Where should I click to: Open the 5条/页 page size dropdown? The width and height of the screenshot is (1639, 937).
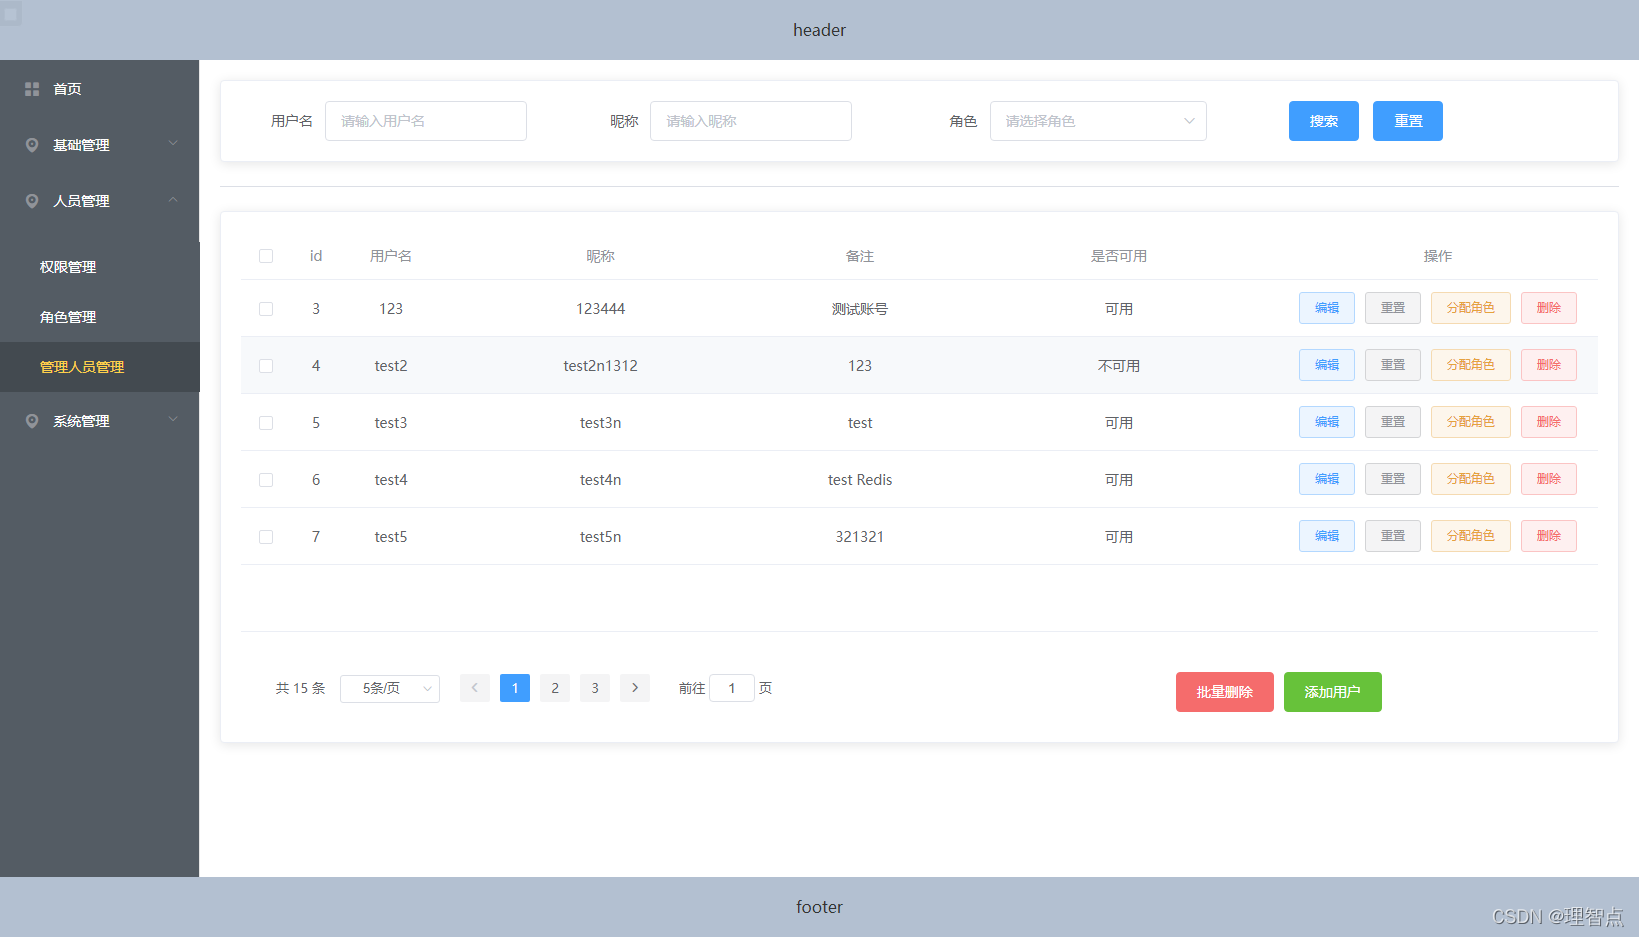click(390, 688)
